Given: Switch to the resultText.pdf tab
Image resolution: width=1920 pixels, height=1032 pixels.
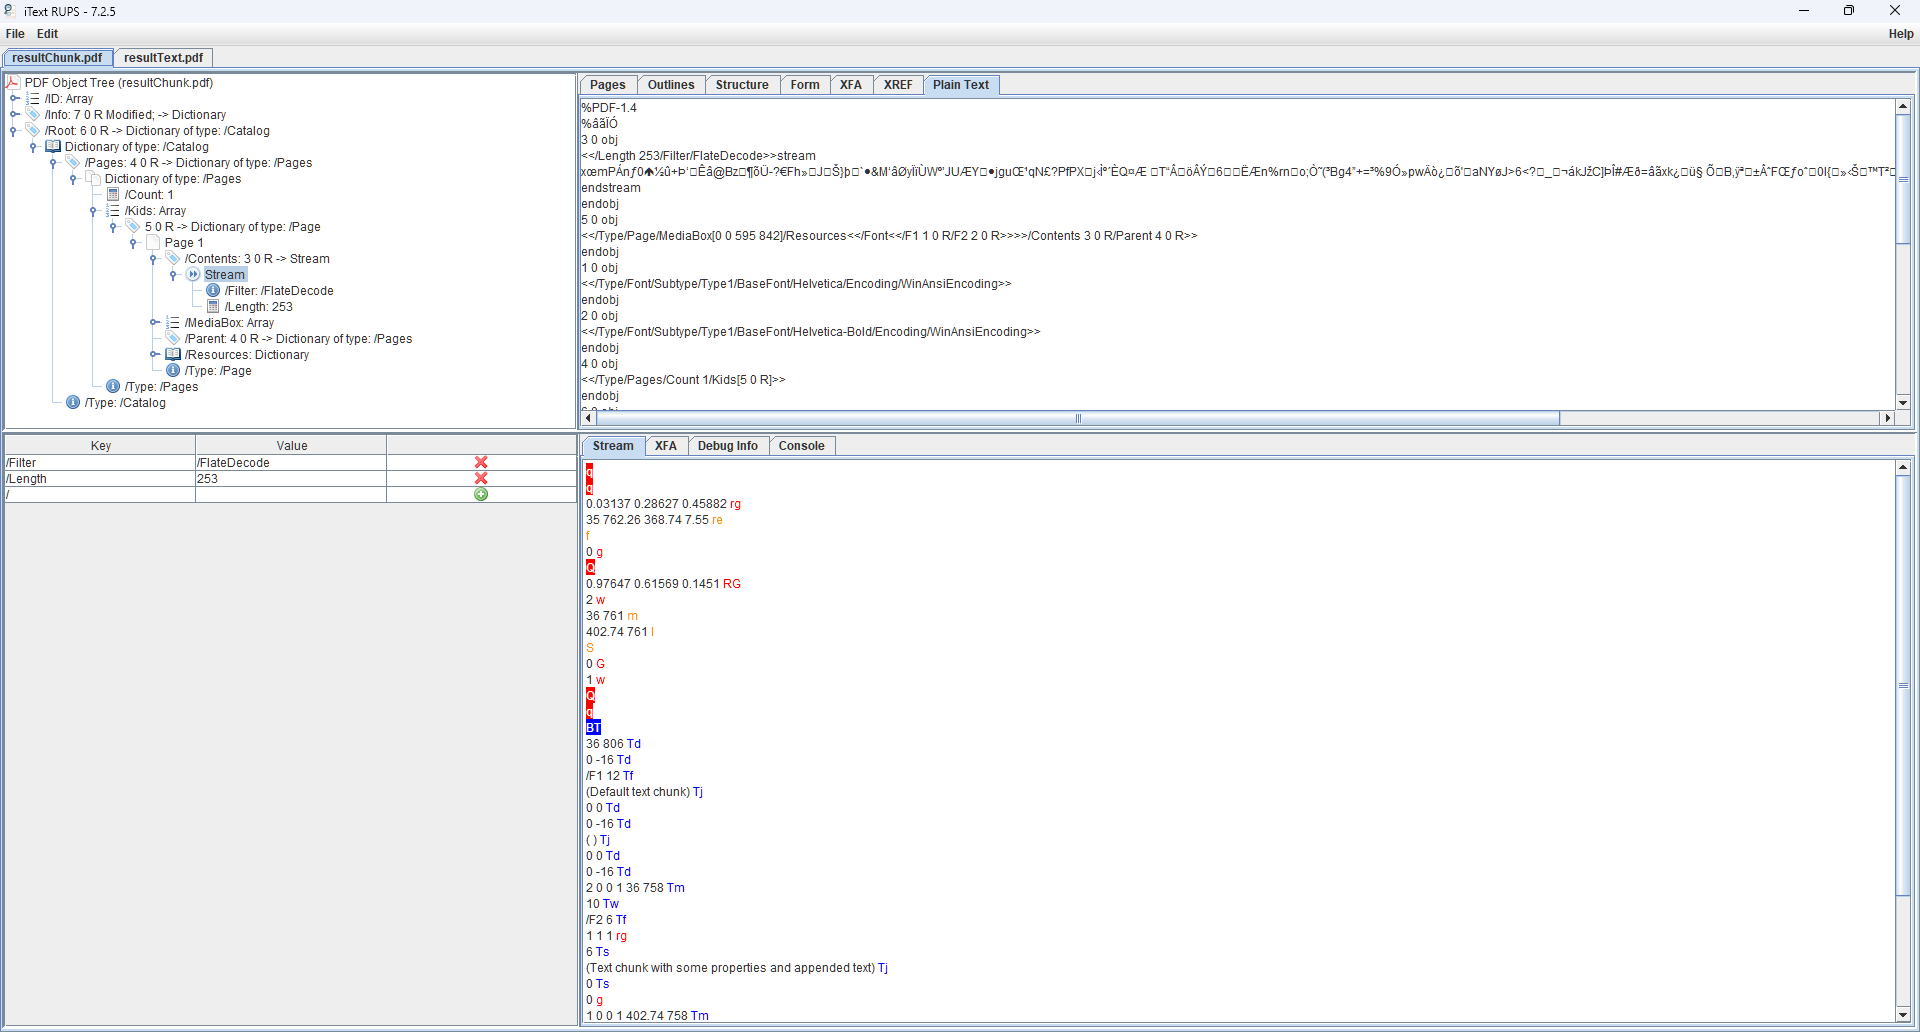Looking at the screenshot, I should 162,57.
